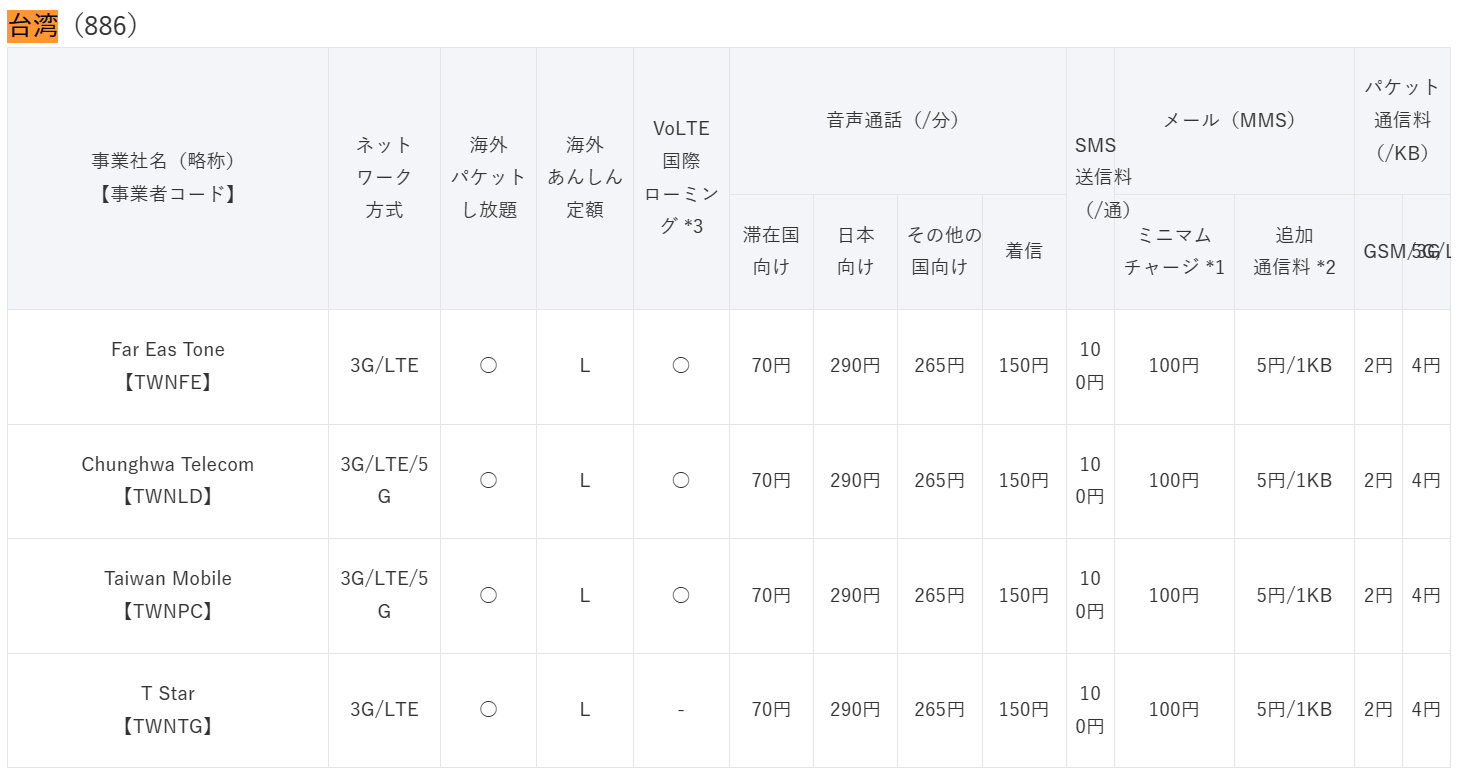Click the highlighted 台湾 heading text
This screenshot has width=1462, height=778.
(x=33, y=26)
